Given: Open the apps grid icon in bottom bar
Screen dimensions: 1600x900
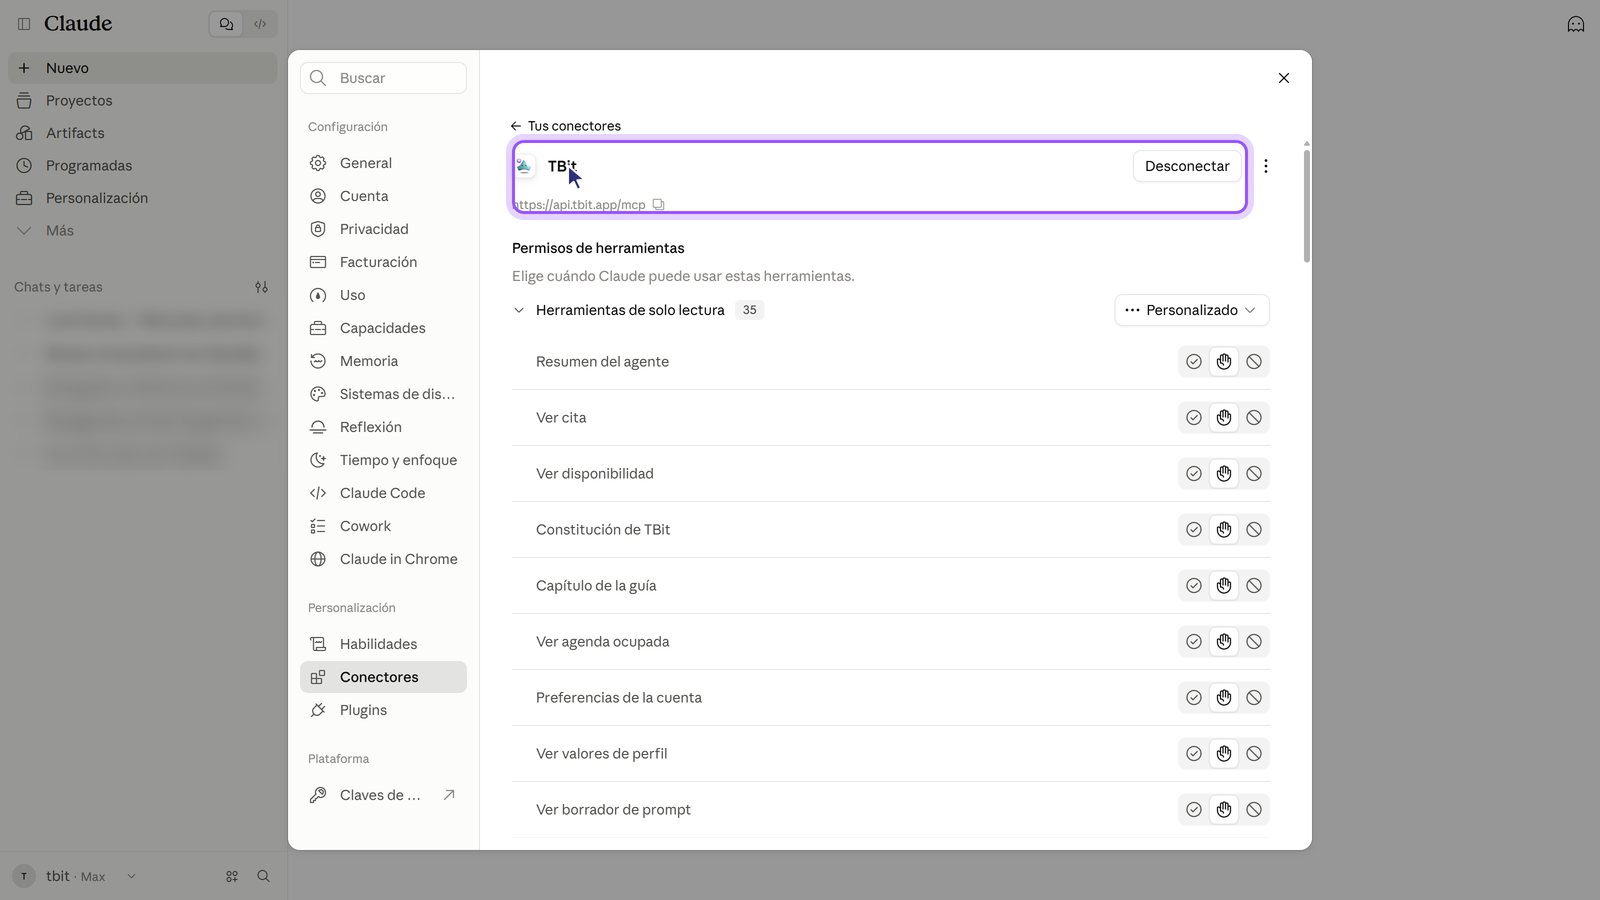Looking at the screenshot, I should click(232, 876).
